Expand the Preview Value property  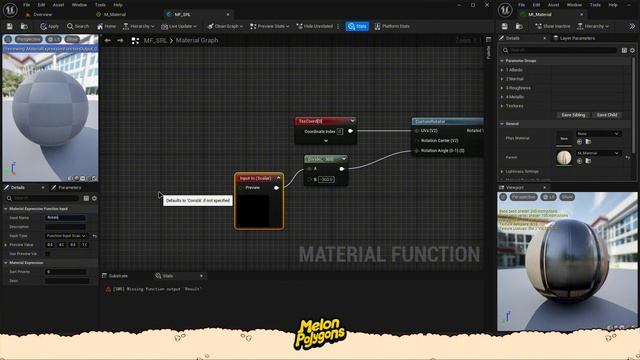[6, 245]
